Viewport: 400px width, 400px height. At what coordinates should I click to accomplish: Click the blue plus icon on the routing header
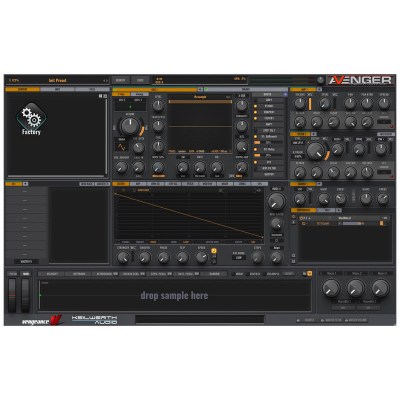(x=285, y=95)
